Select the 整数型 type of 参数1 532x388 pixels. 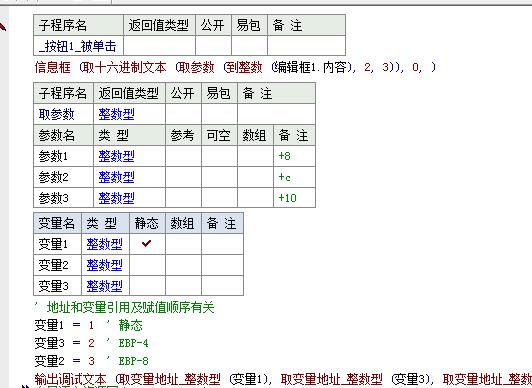[116, 156]
